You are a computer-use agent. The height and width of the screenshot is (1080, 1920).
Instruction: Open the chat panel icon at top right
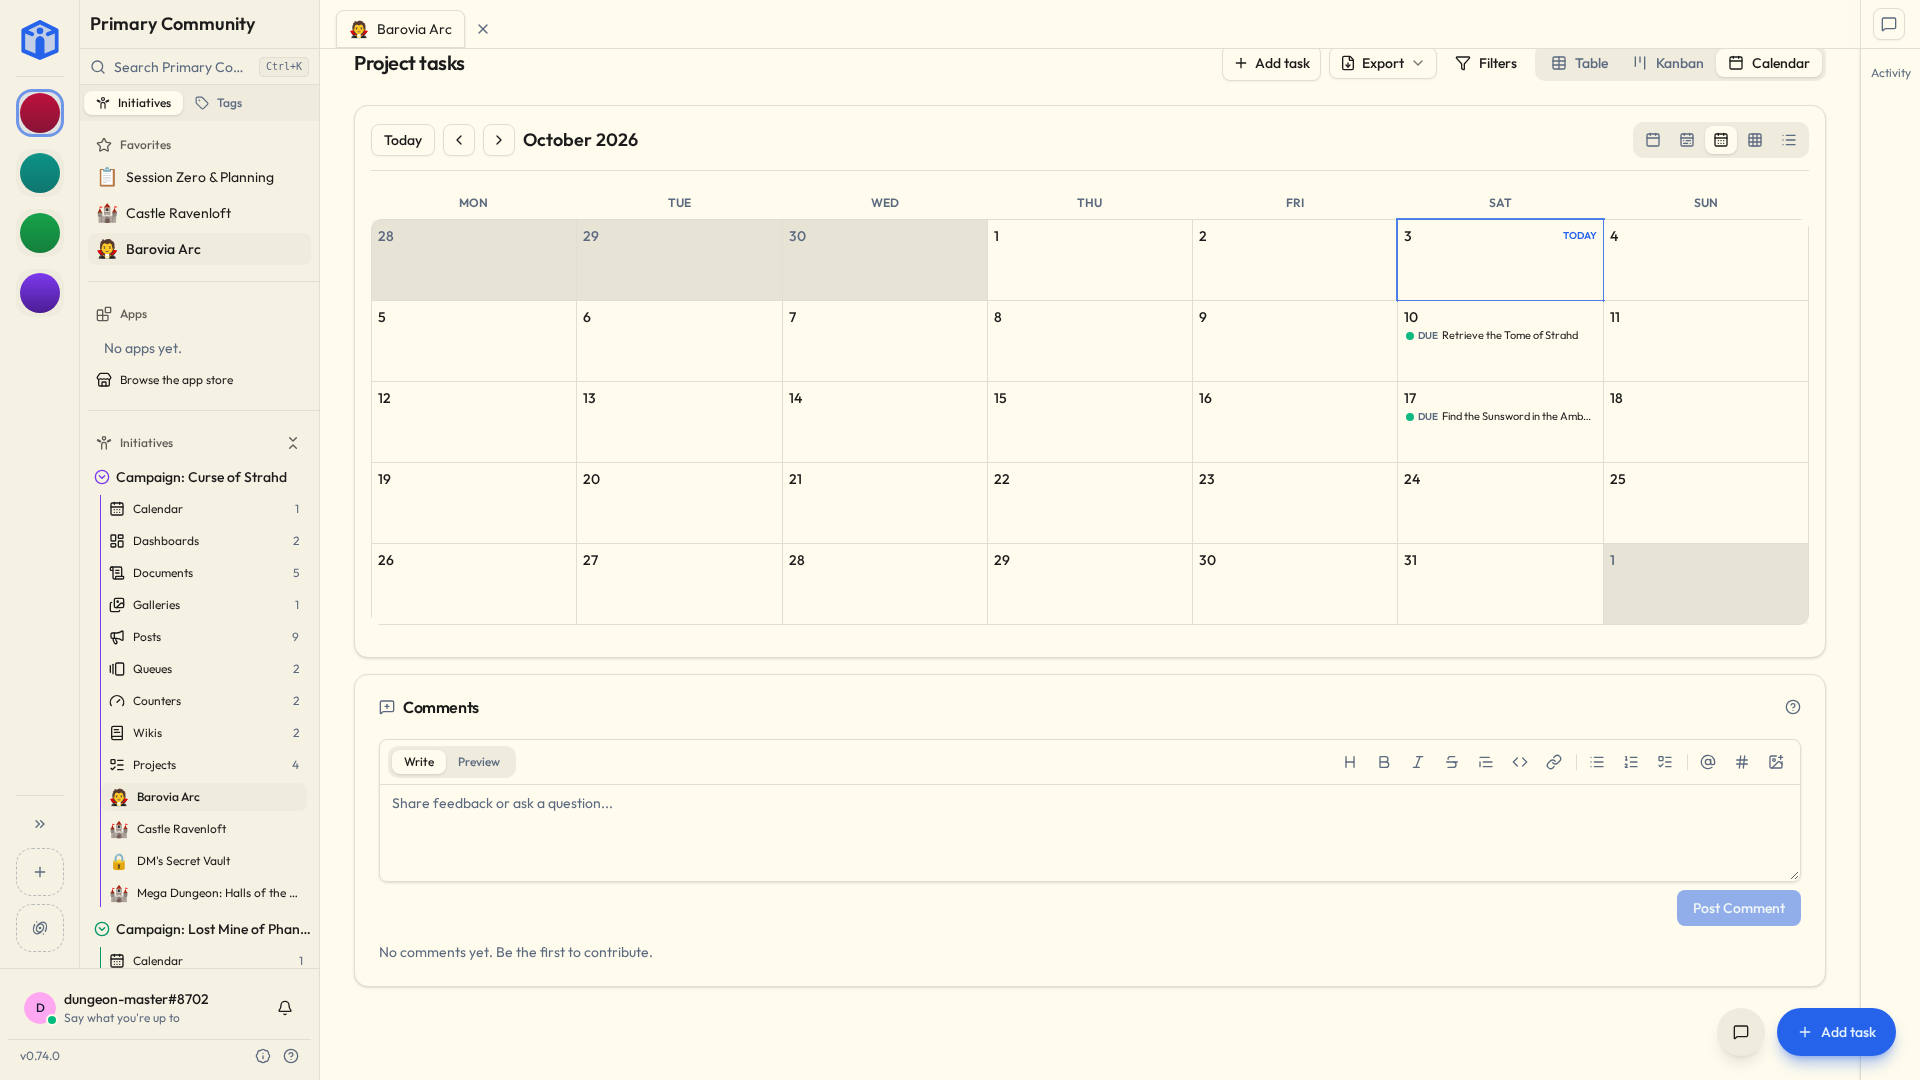click(1889, 24)
